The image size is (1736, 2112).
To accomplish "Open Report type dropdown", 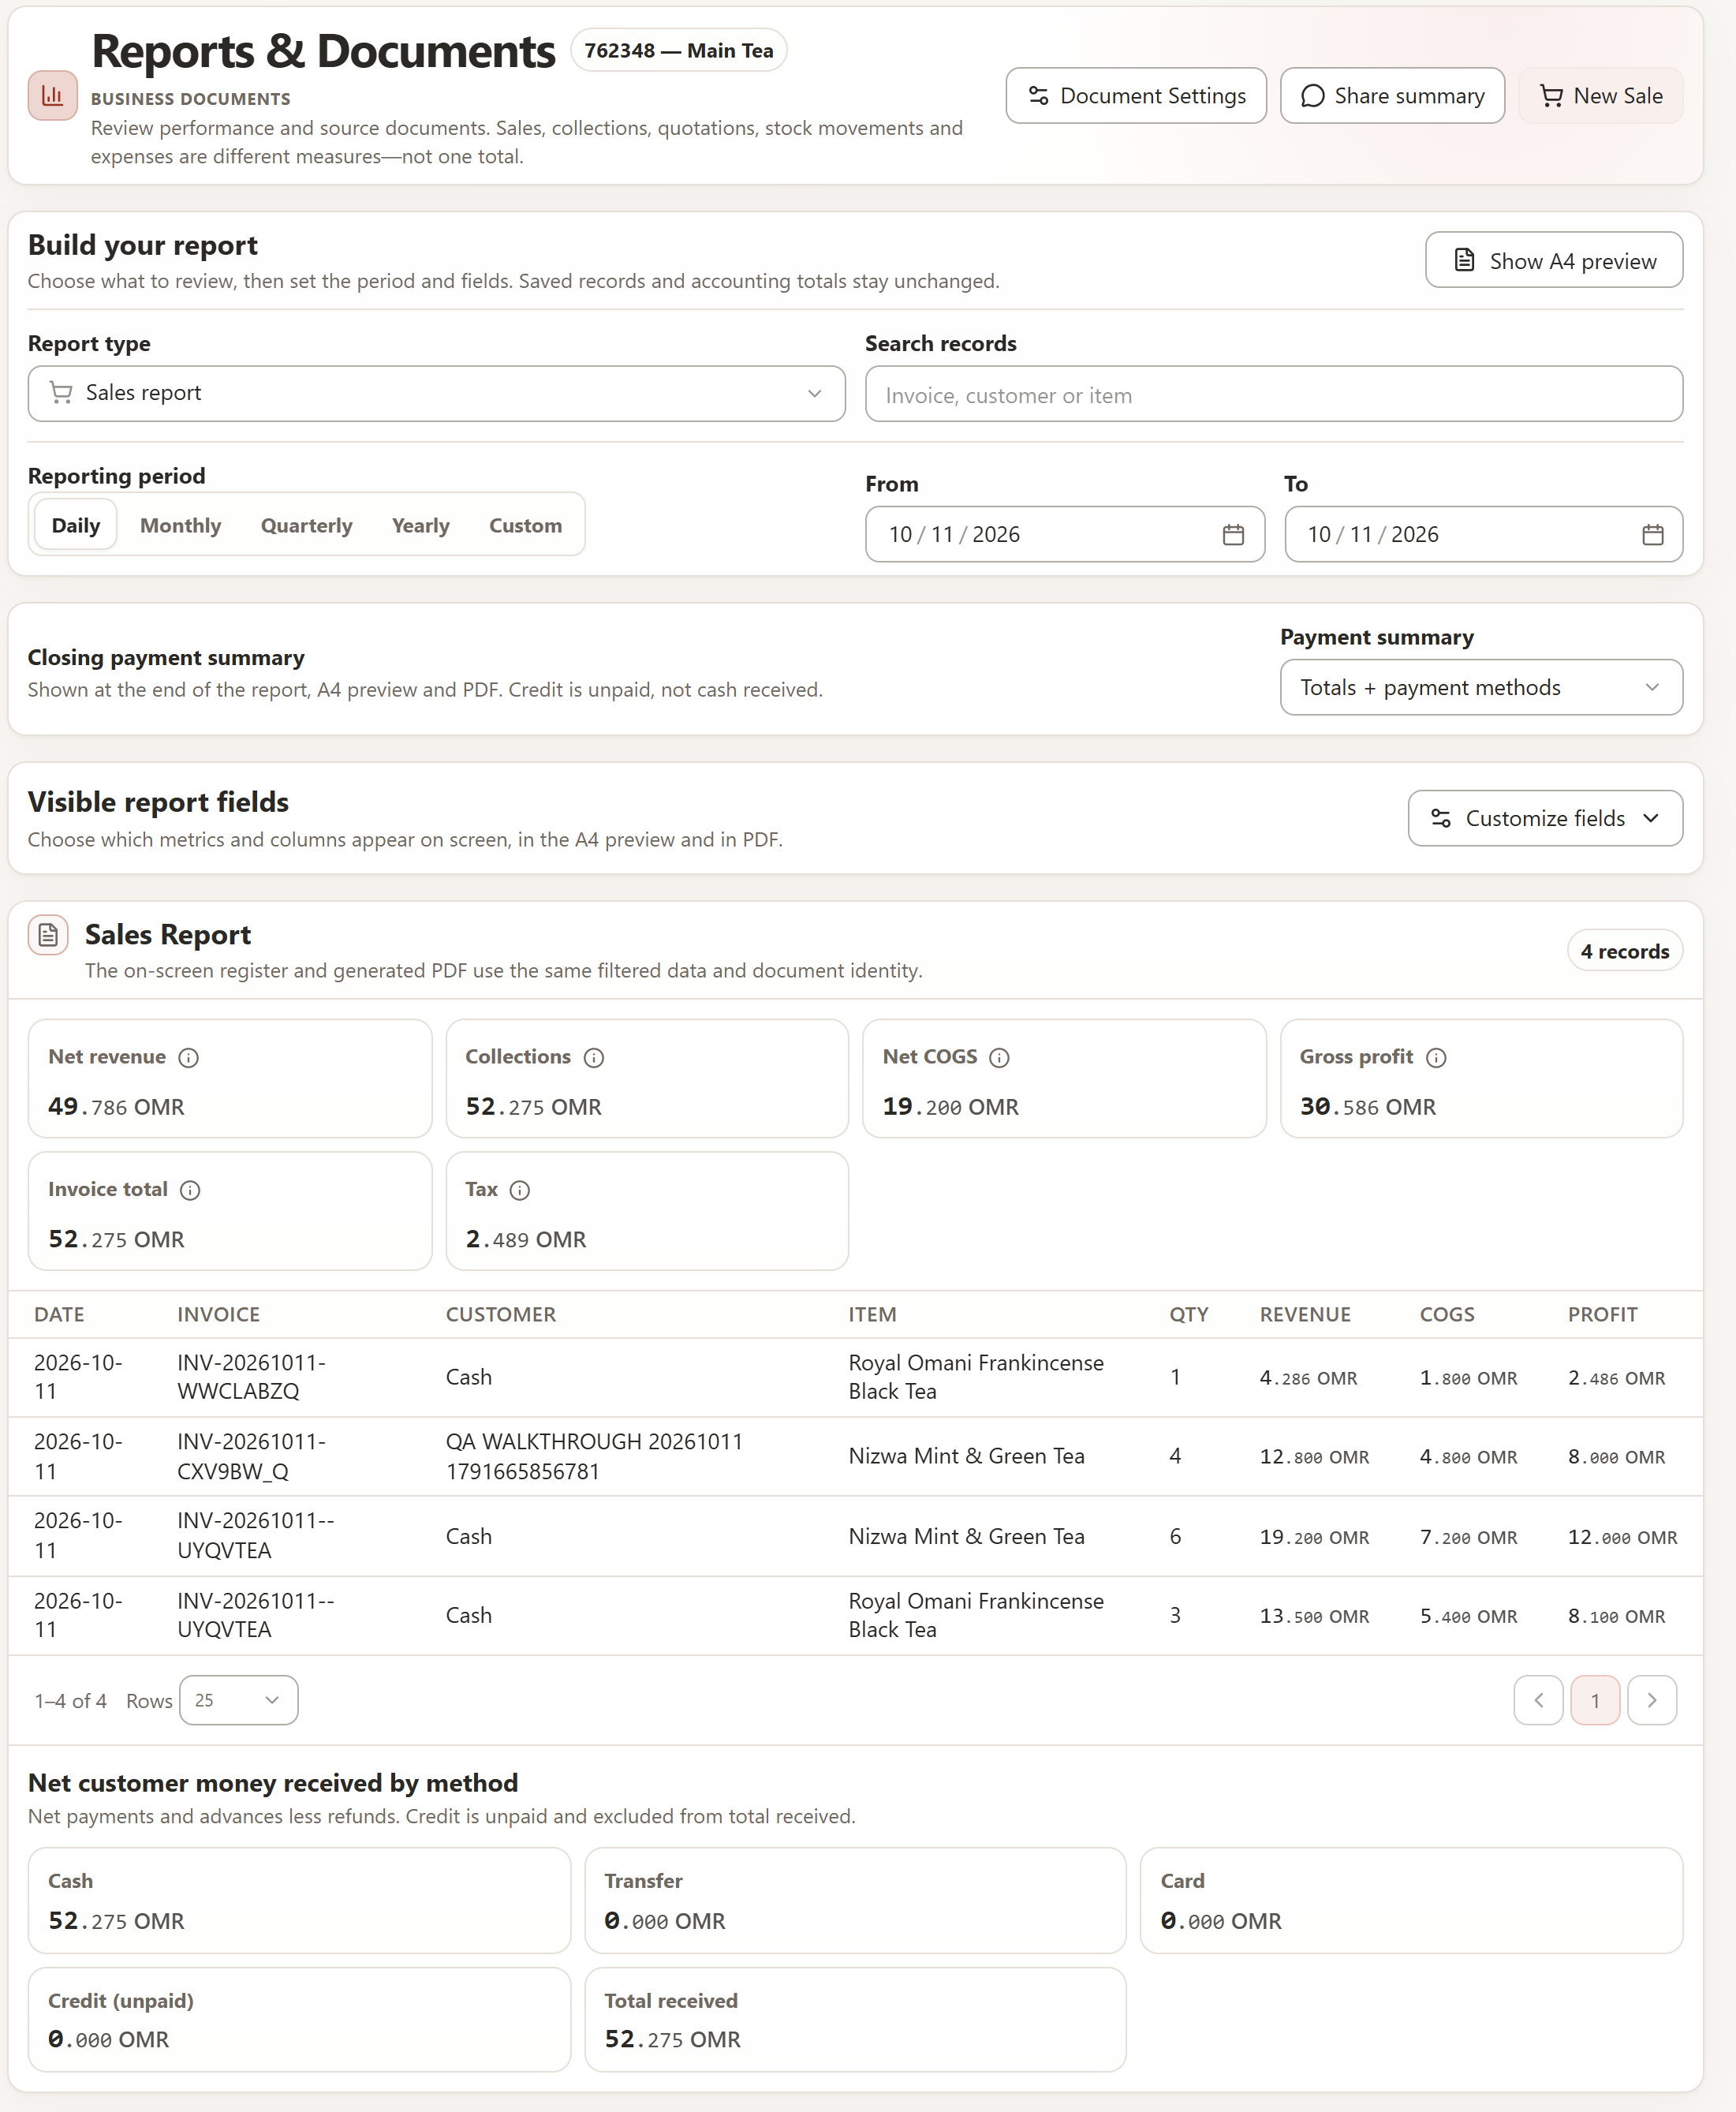I will point(436,393).
